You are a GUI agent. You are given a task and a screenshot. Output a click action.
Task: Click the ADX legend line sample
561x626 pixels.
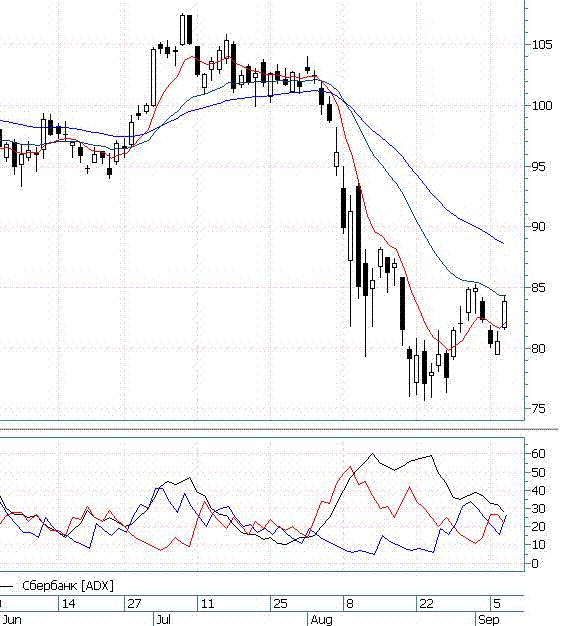click(6, 586)
